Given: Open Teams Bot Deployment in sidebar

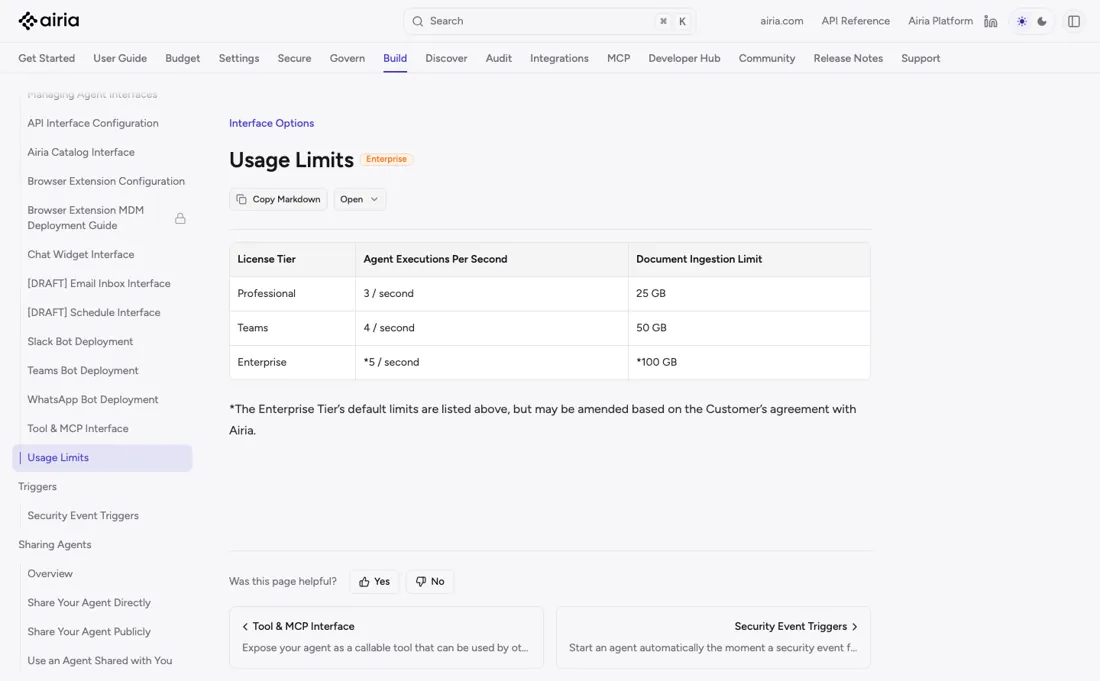Looking at the screenshot, I should click(83, 370).
